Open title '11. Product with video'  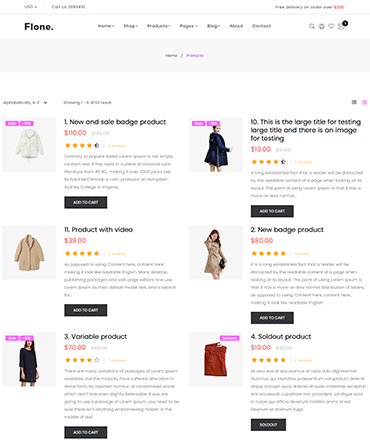click(98, 230)
